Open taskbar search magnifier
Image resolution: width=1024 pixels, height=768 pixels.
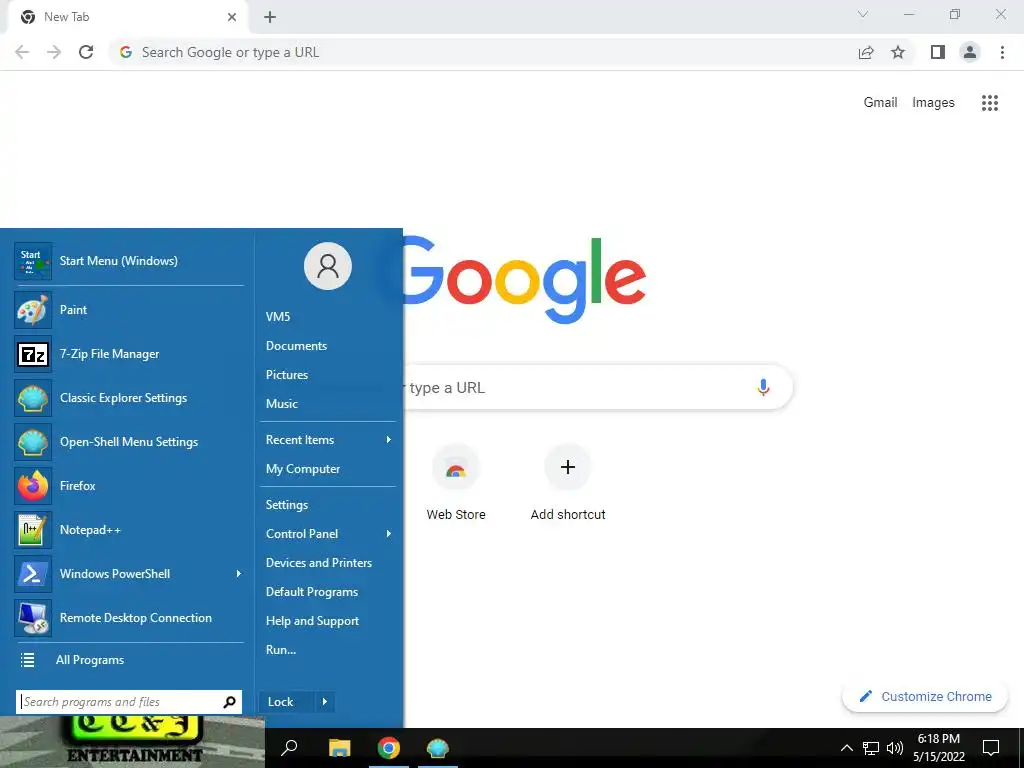[289, 748]
